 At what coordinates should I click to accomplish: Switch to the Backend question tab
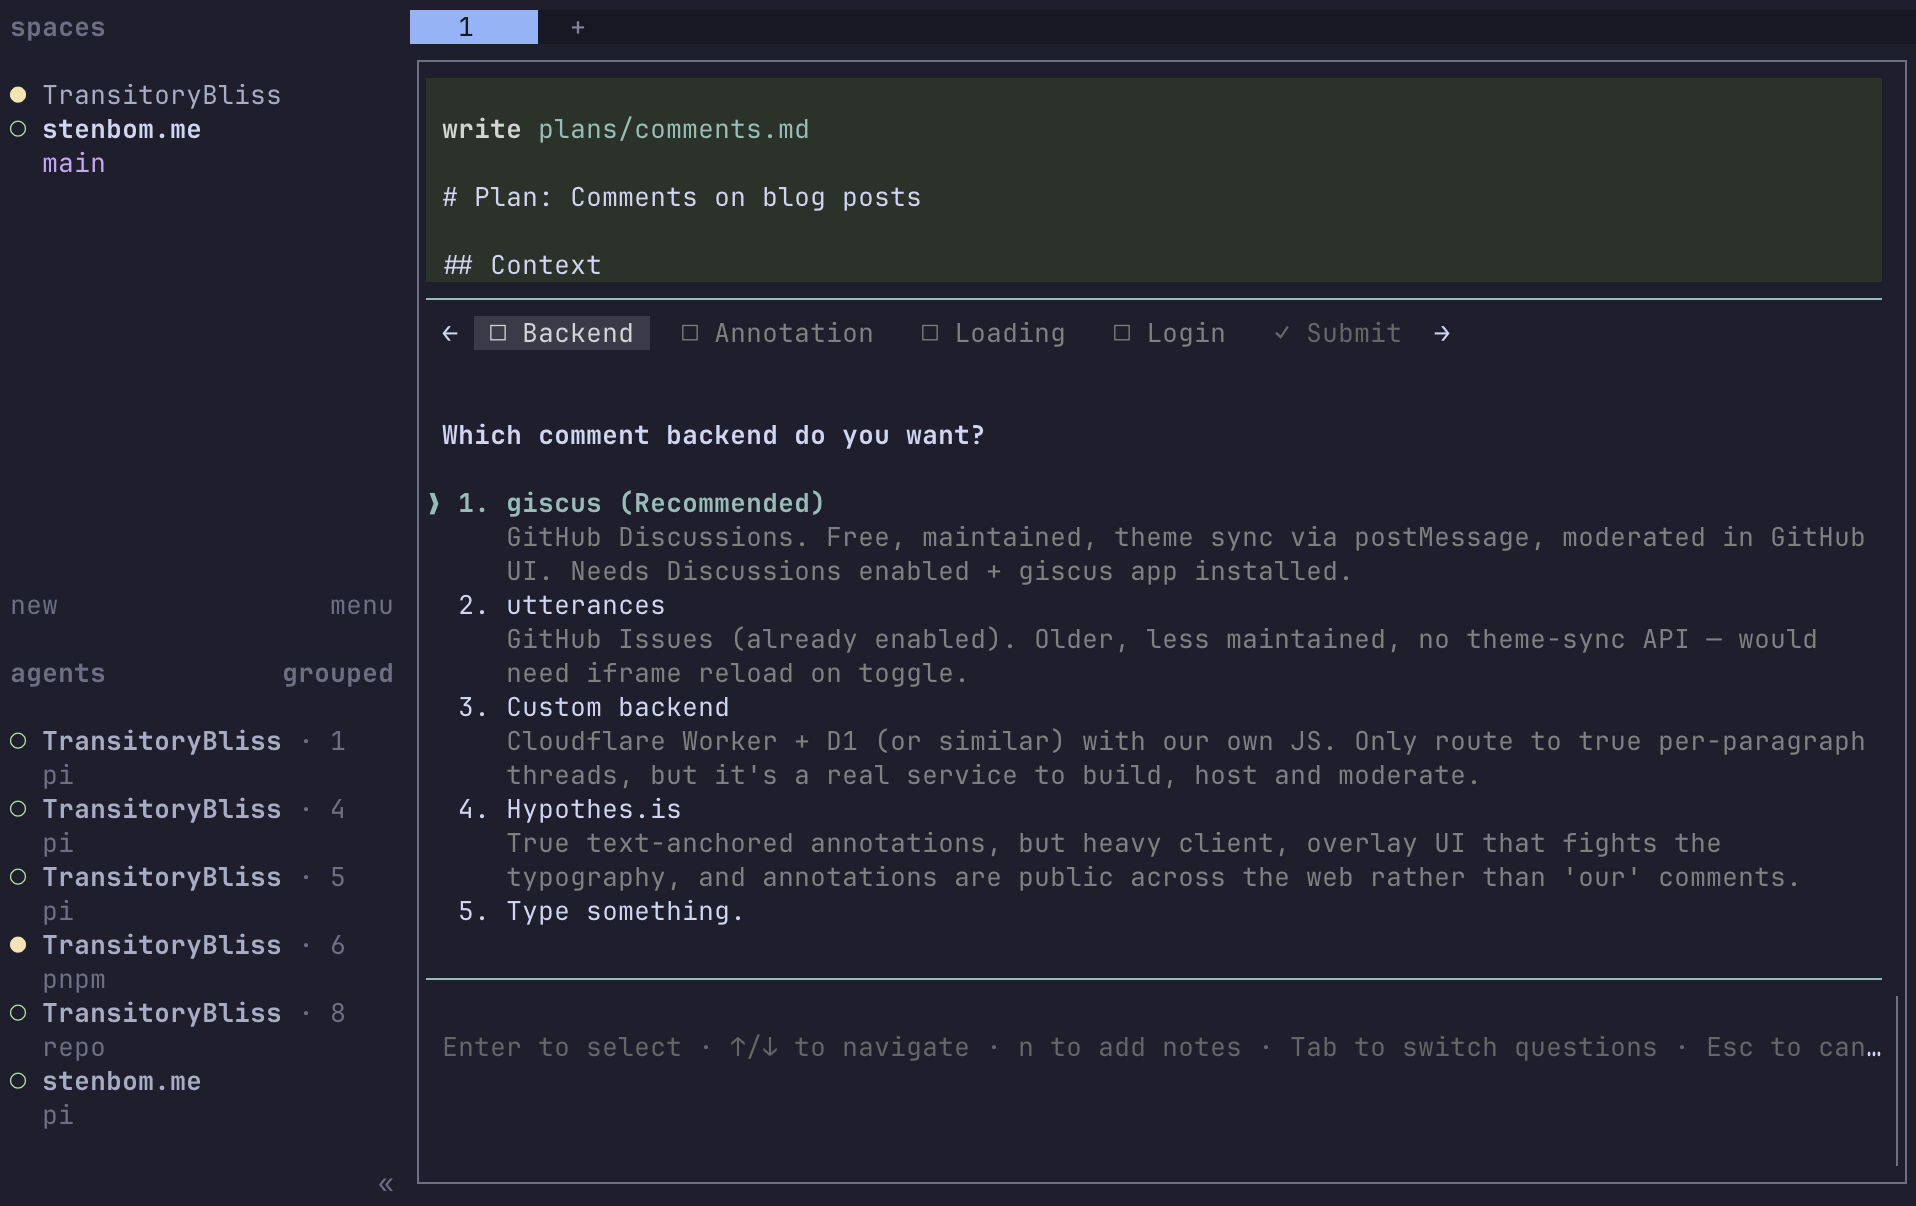(x=562, y=334)
